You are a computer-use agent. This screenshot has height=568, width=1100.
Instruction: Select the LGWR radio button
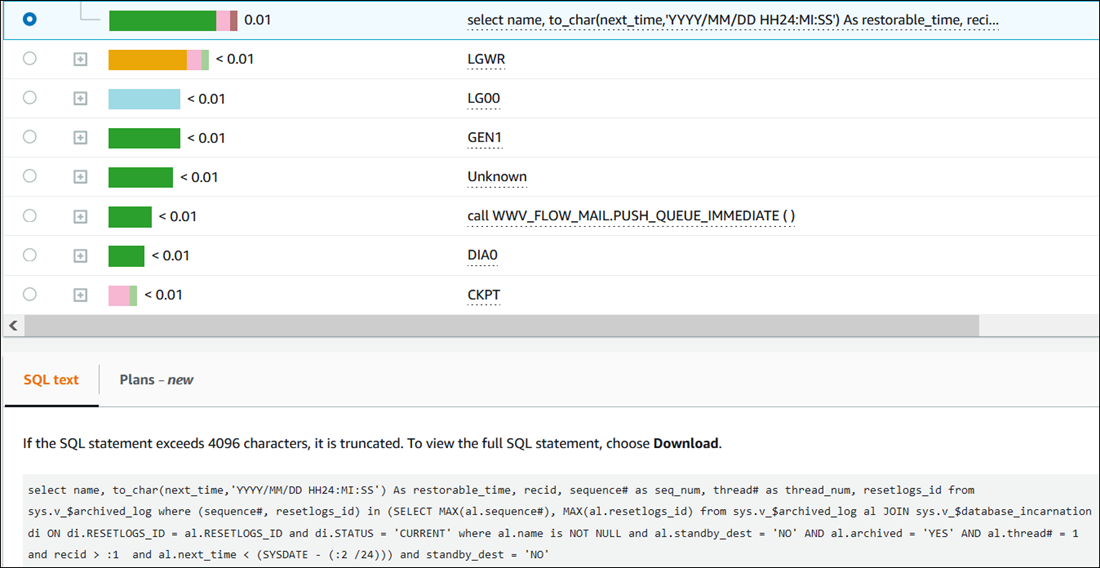(29, 59)
